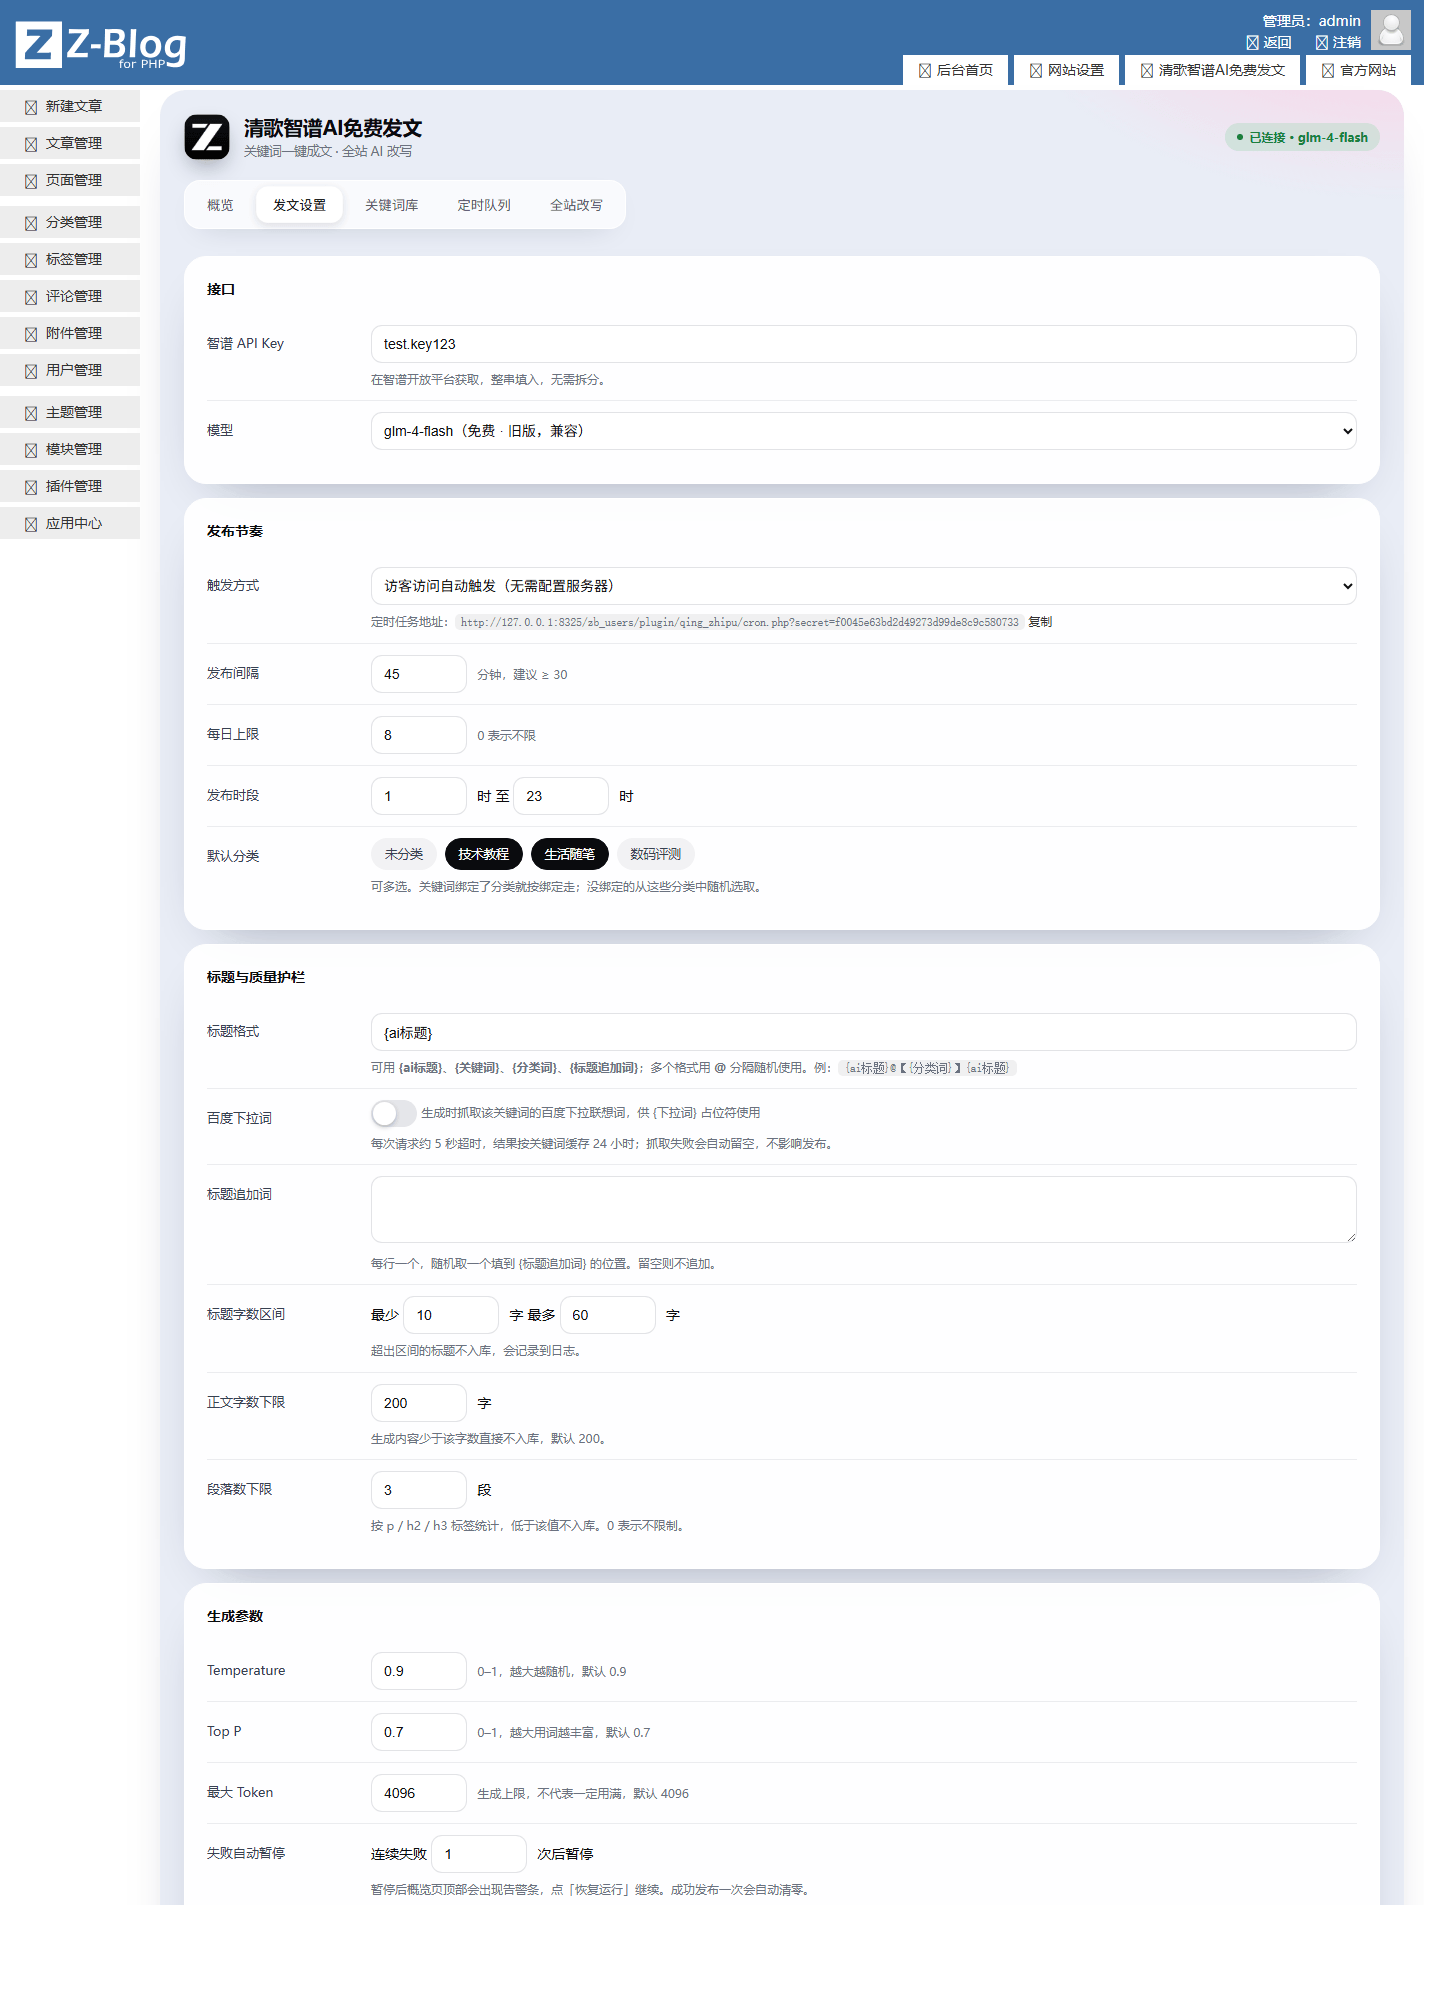Open 应用中心 in the sidebar
Viewport: 1440px width, 2000px height.
tap(70, 524)
